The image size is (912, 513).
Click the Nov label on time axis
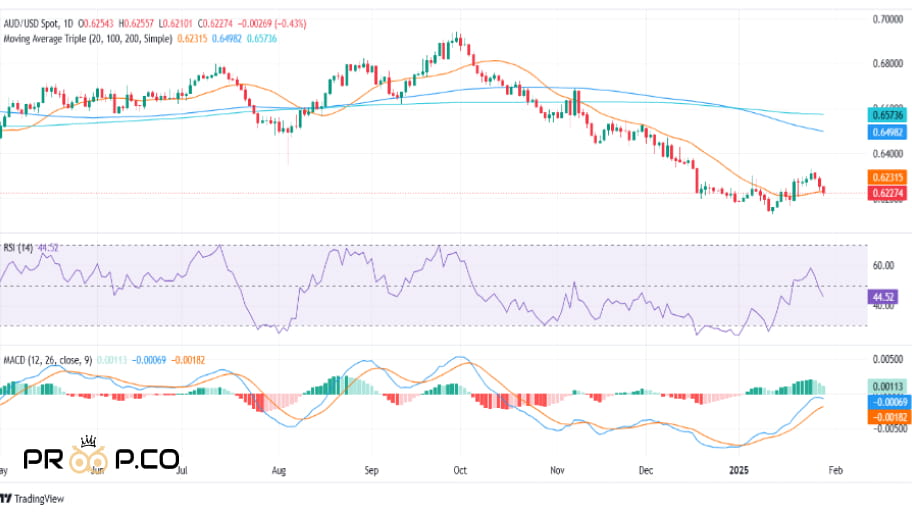pyautogui.click(x=557, y=470)
